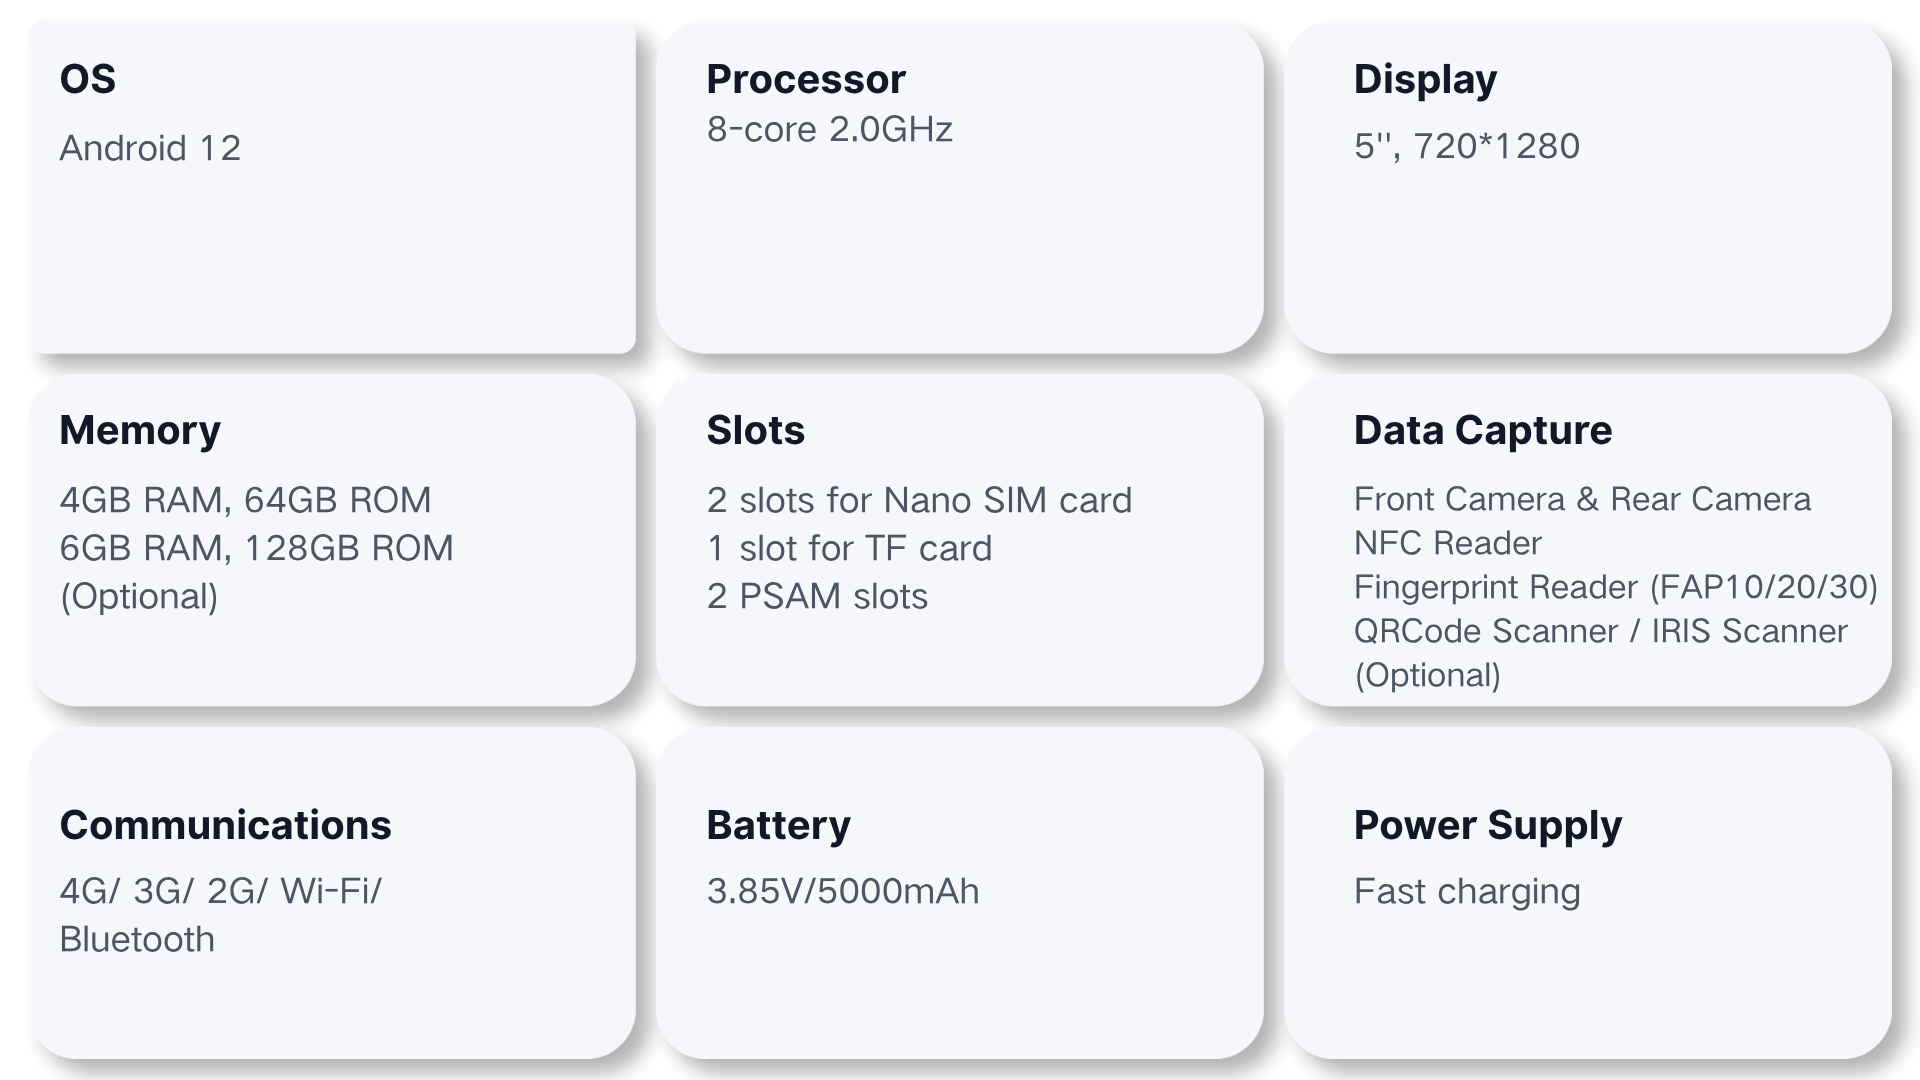Click the Fast charging text
1920x1080 pixels.
[1466, 891]
